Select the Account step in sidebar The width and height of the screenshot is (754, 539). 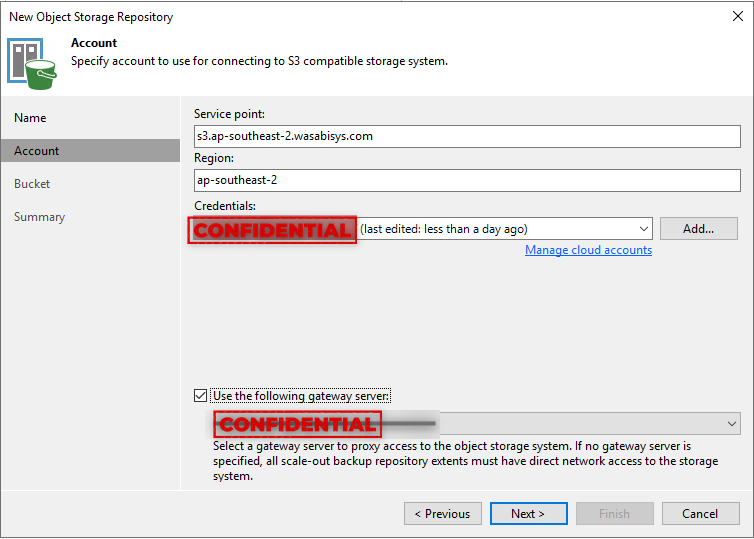37,151
